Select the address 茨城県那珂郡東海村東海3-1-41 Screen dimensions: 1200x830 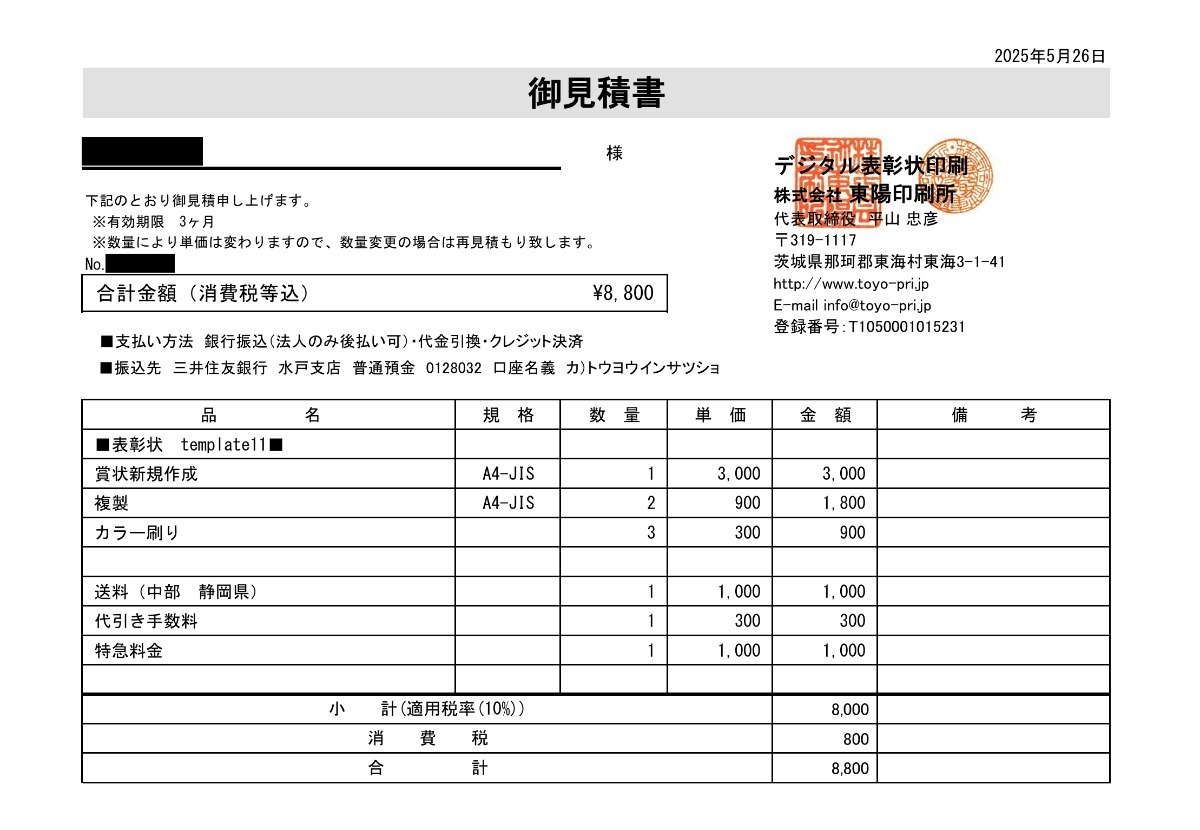(x=889, y=262)
